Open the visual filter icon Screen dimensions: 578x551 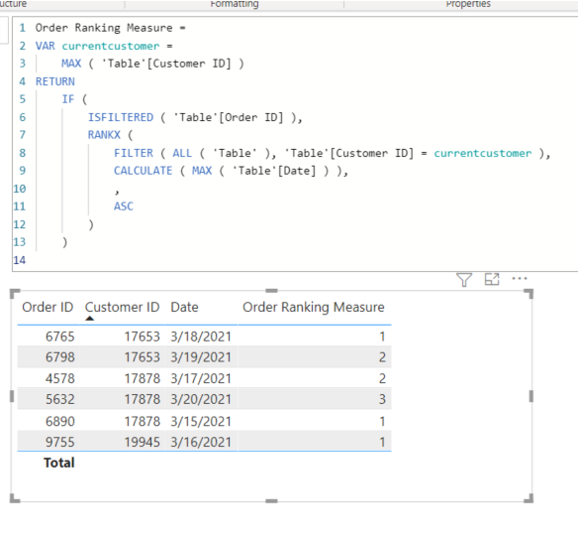[464, 280]
